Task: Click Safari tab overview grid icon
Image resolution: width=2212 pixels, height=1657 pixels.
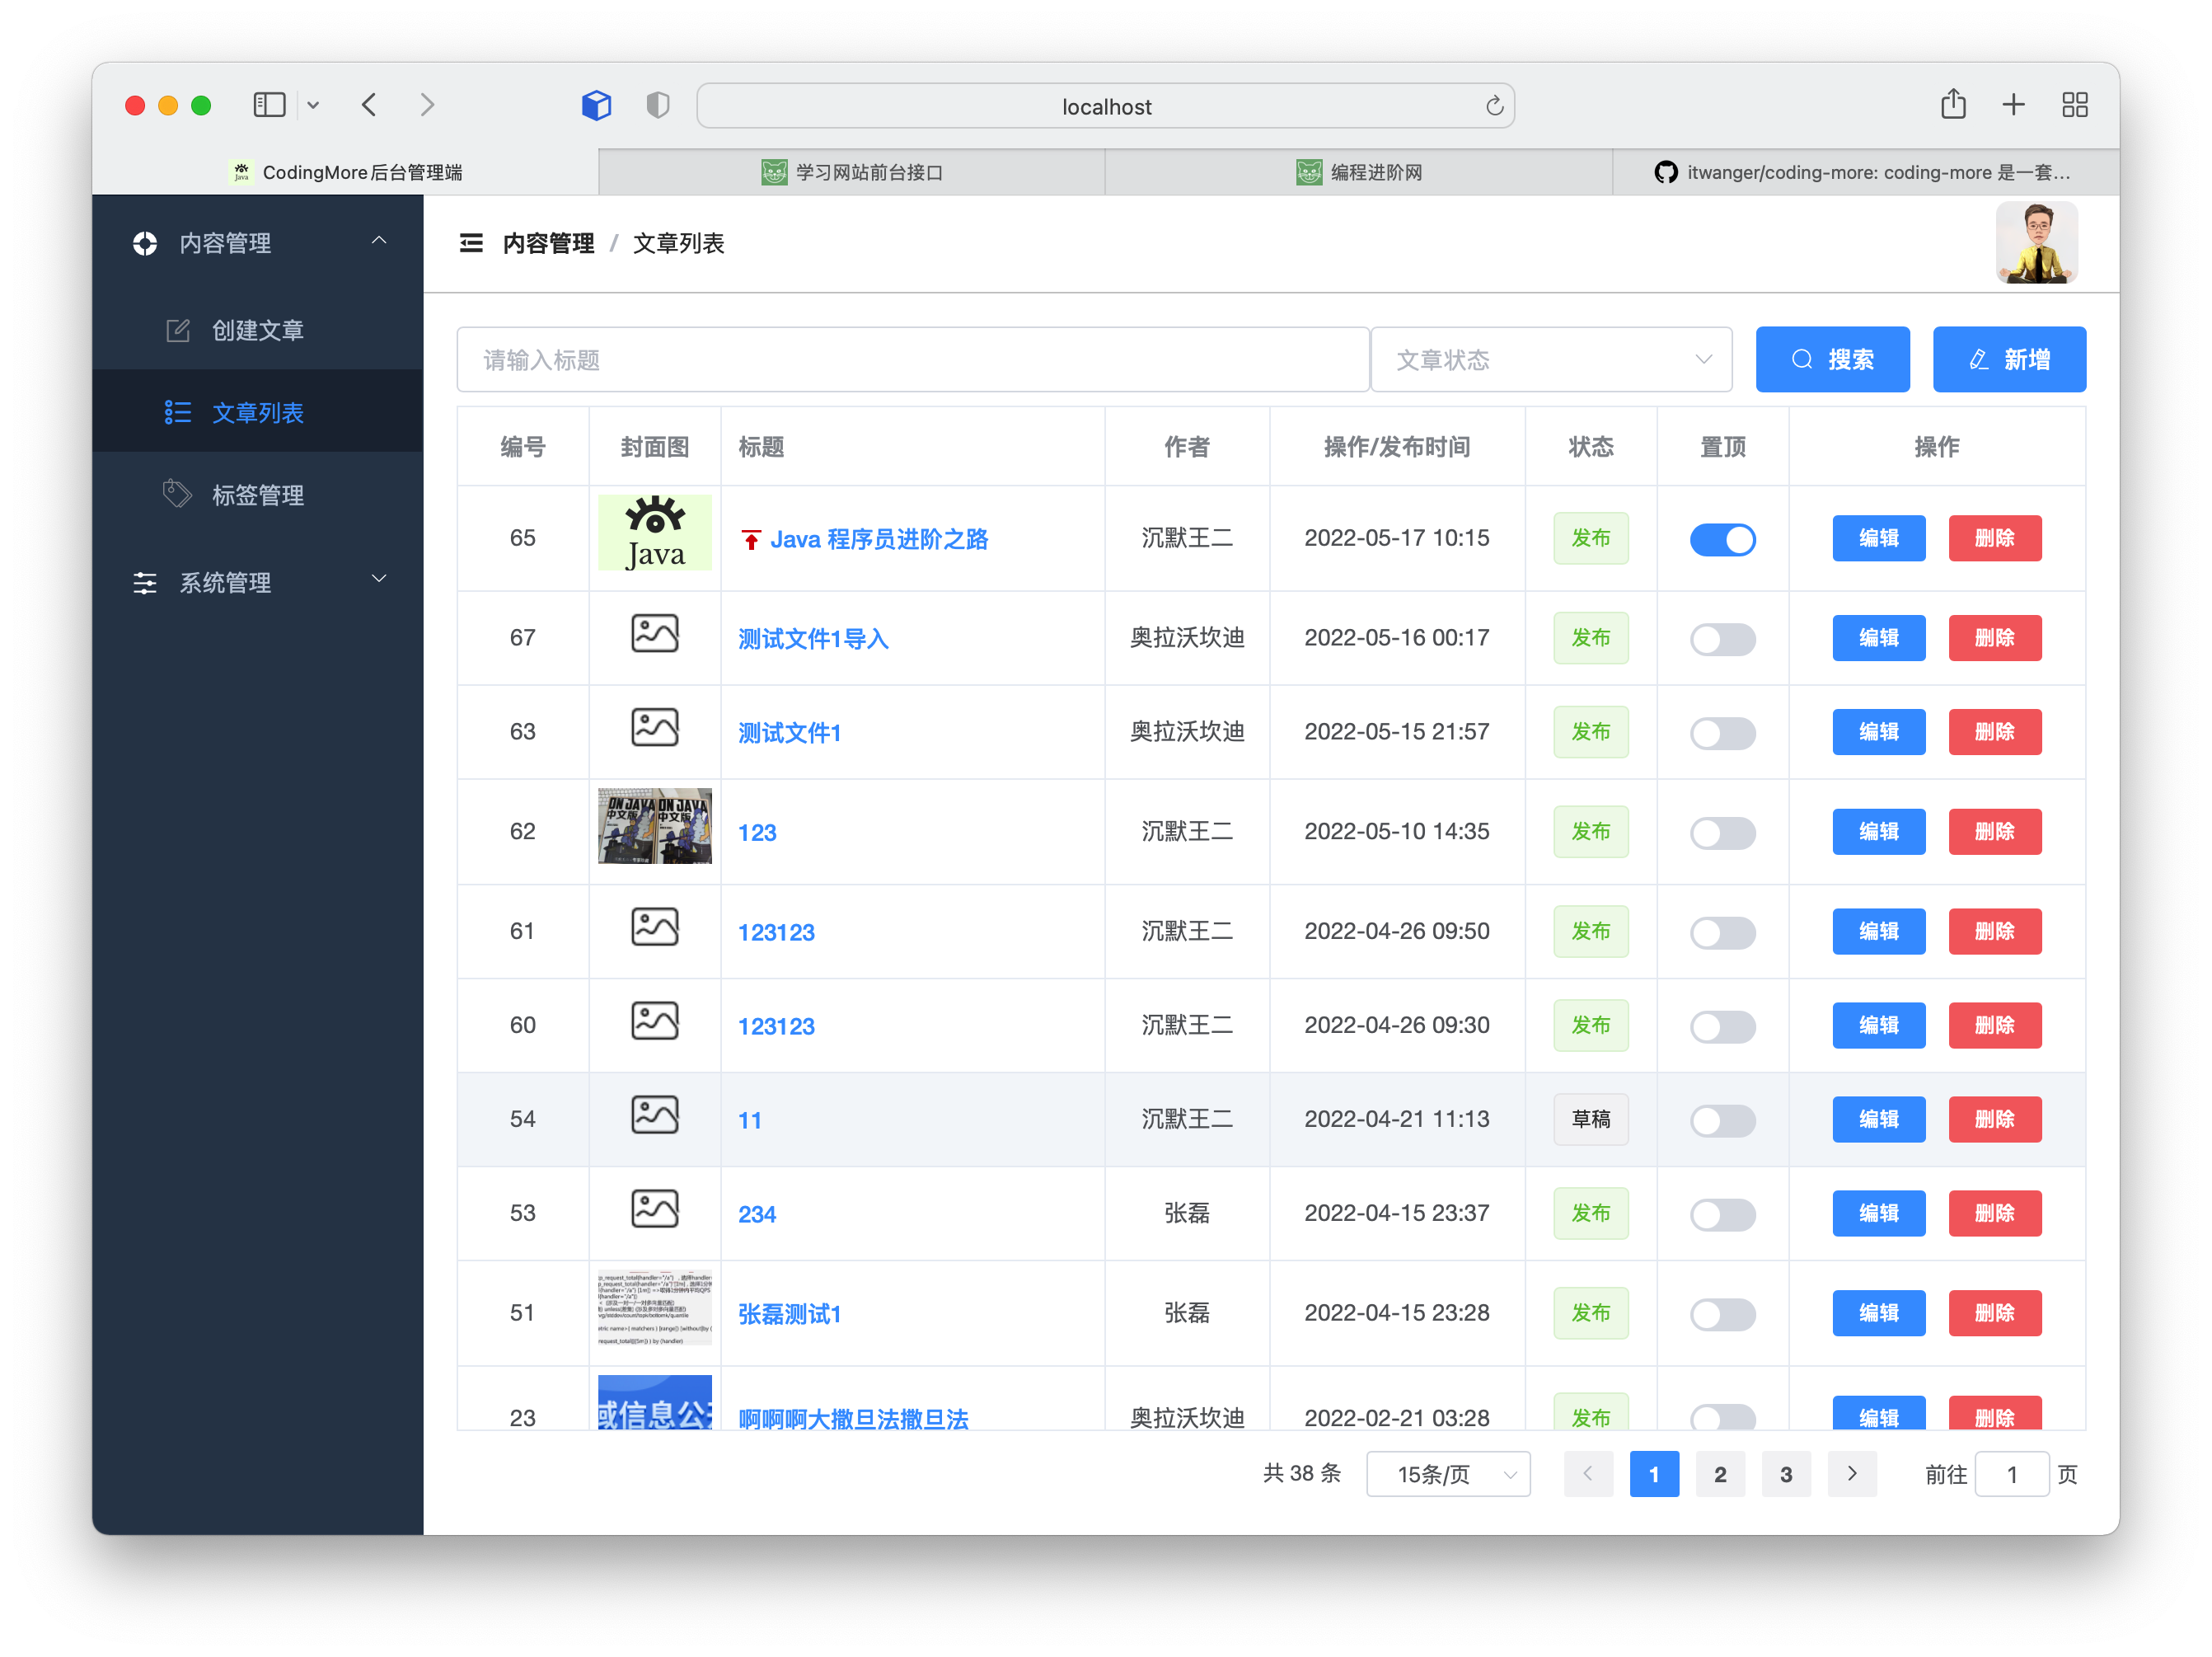Action: [x=2074, y=105]
